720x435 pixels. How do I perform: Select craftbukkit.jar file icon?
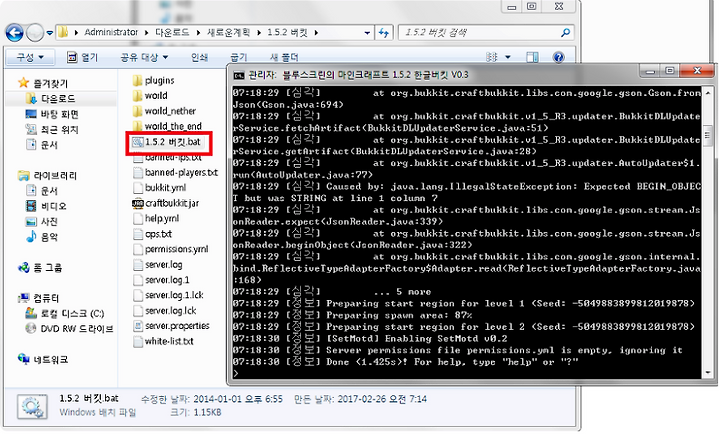tap(138, 203)
